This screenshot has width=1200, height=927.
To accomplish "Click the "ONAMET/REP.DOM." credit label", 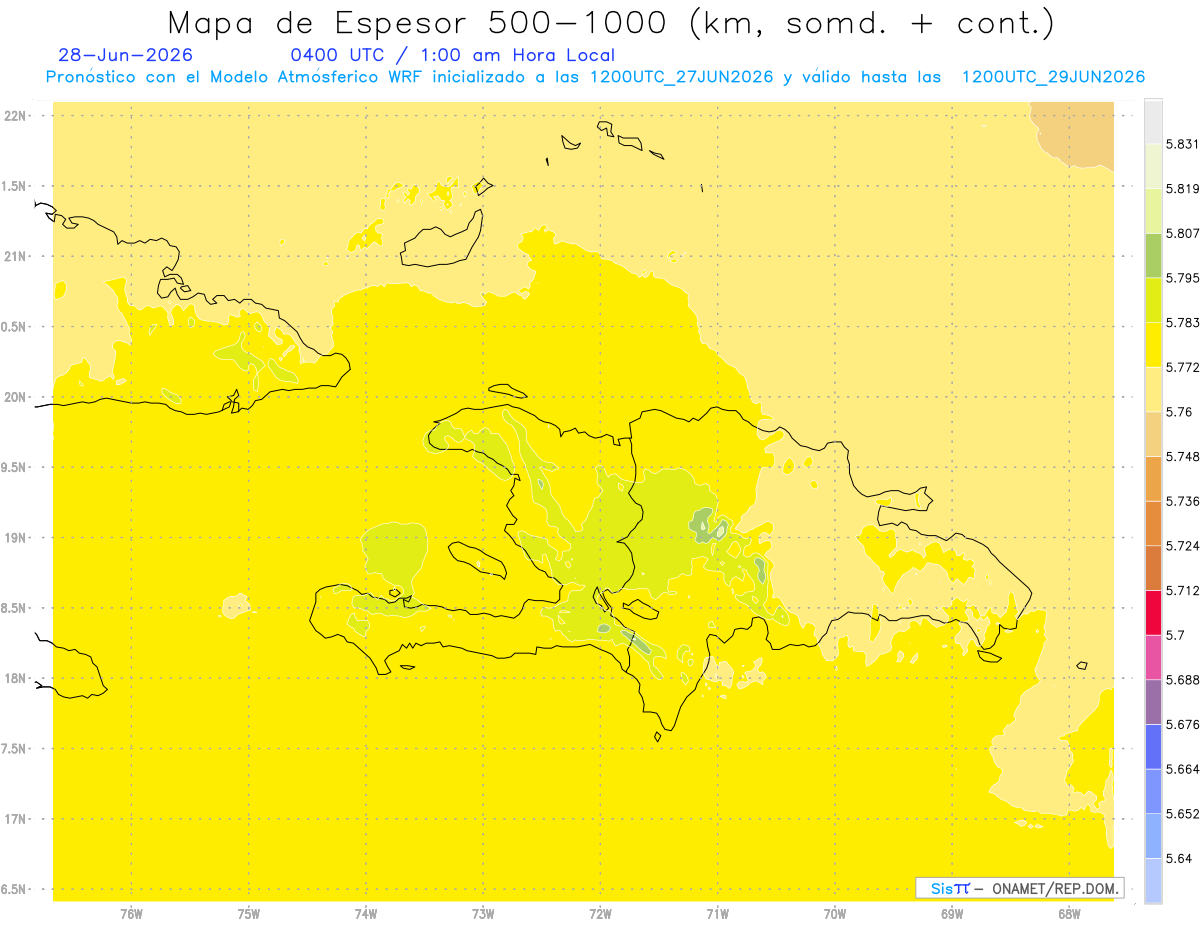I will pyautogui.click(x=1055, y=888).
